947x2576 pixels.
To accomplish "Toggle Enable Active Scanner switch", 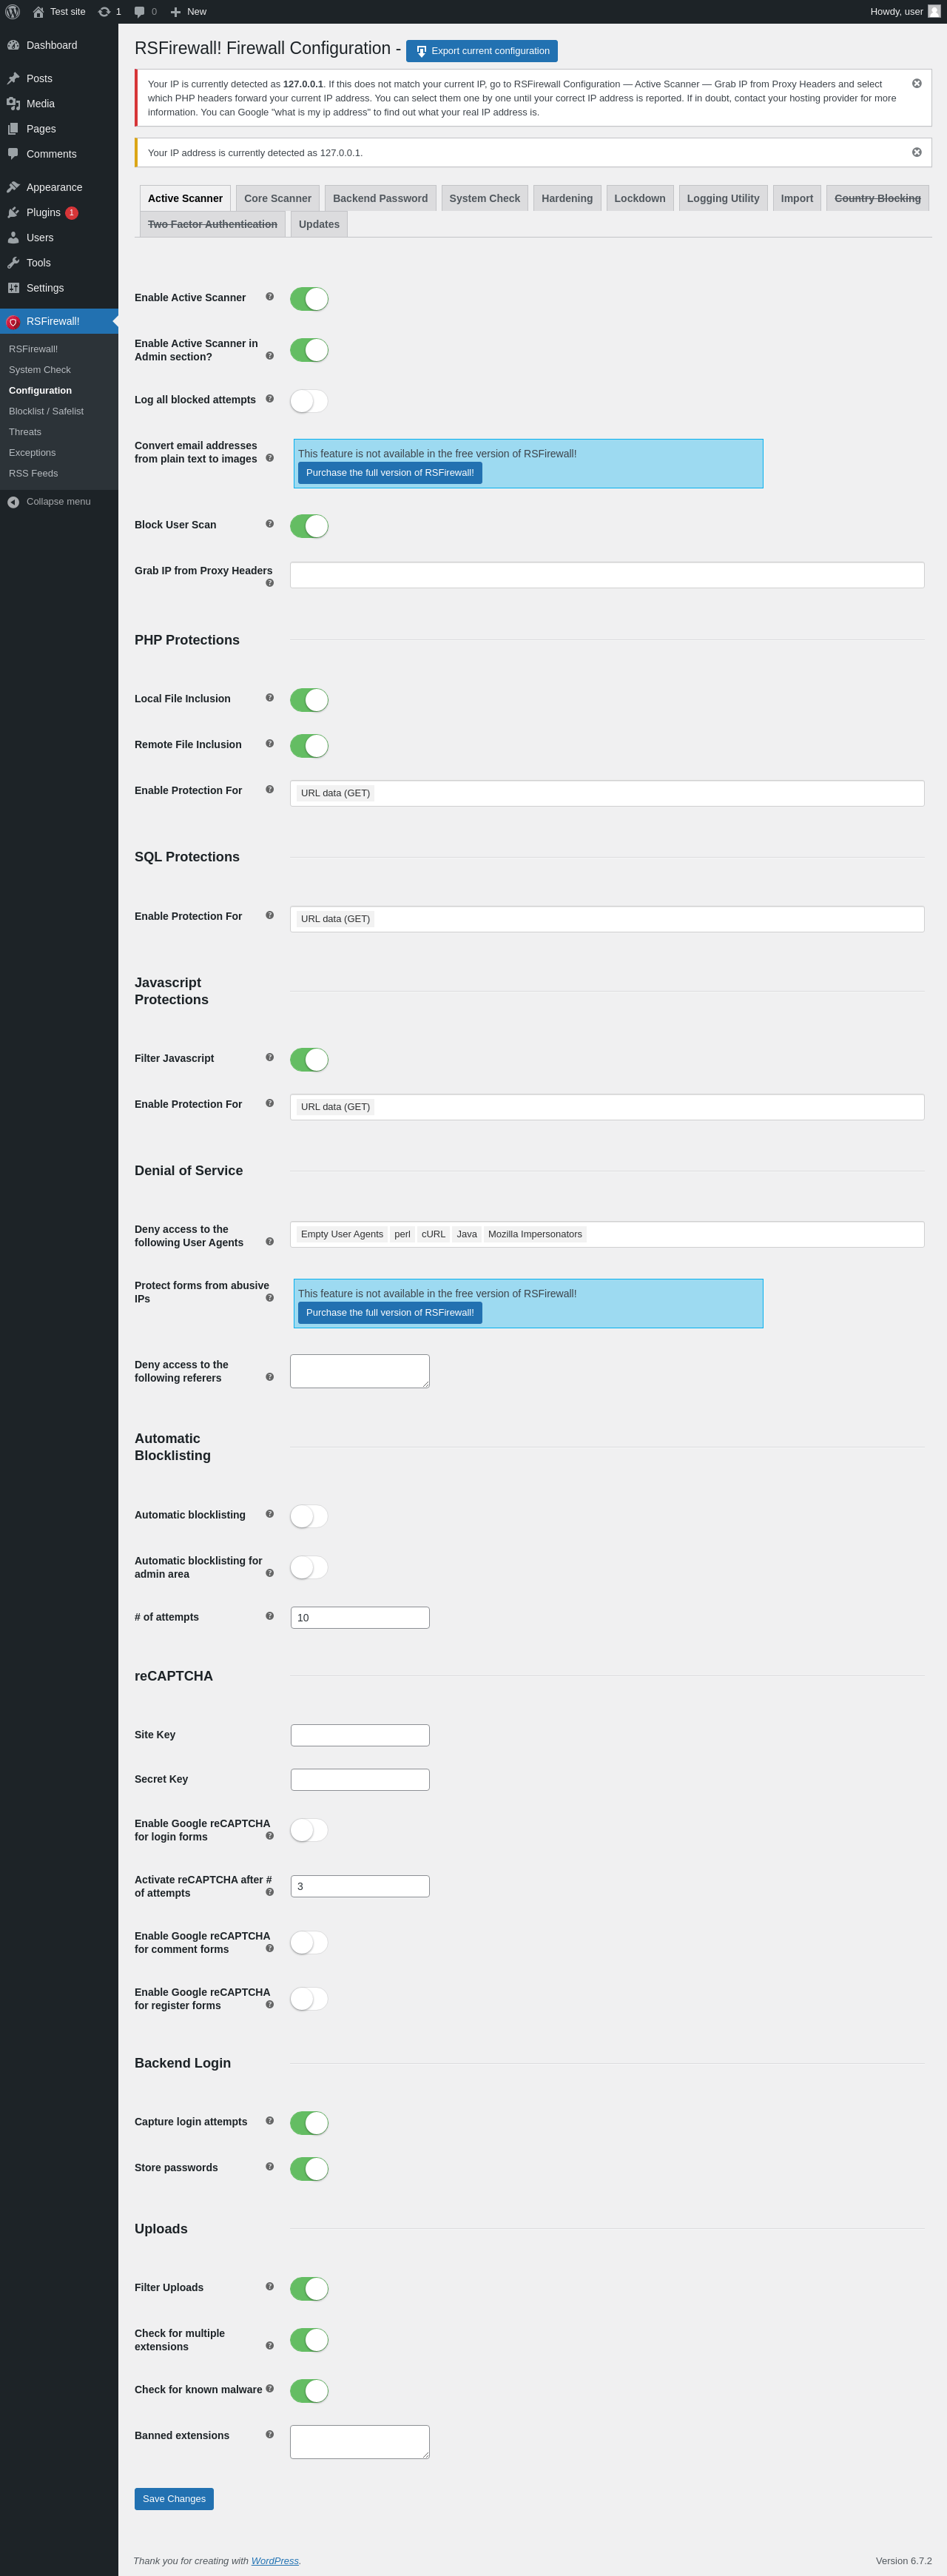I will tap(309, 299).
